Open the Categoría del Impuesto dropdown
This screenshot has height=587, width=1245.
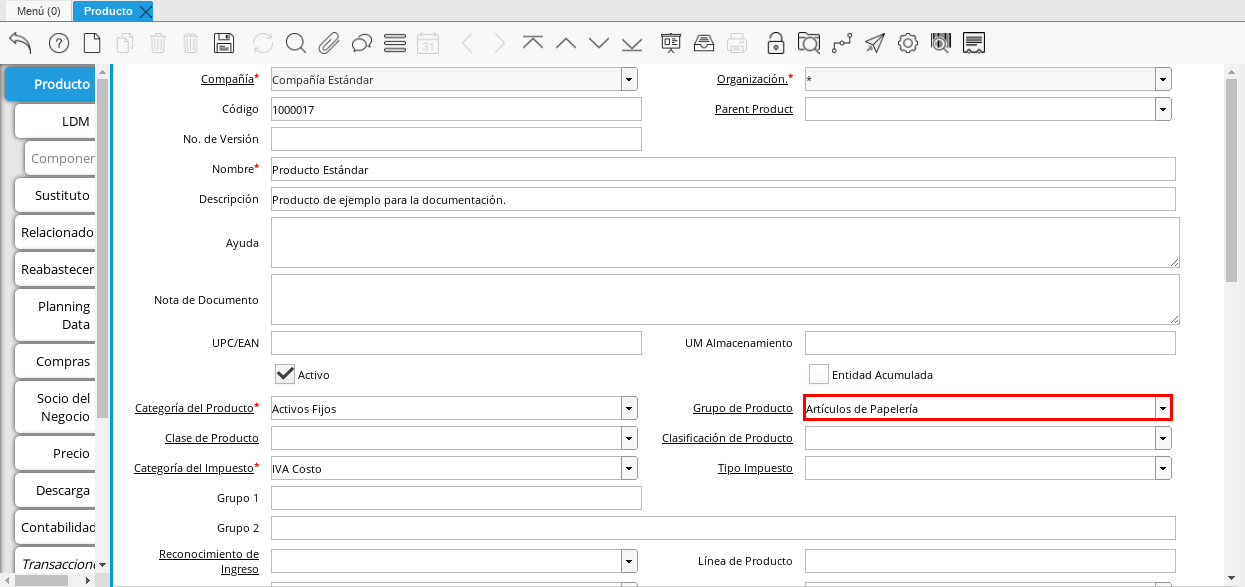pos(628,468)
